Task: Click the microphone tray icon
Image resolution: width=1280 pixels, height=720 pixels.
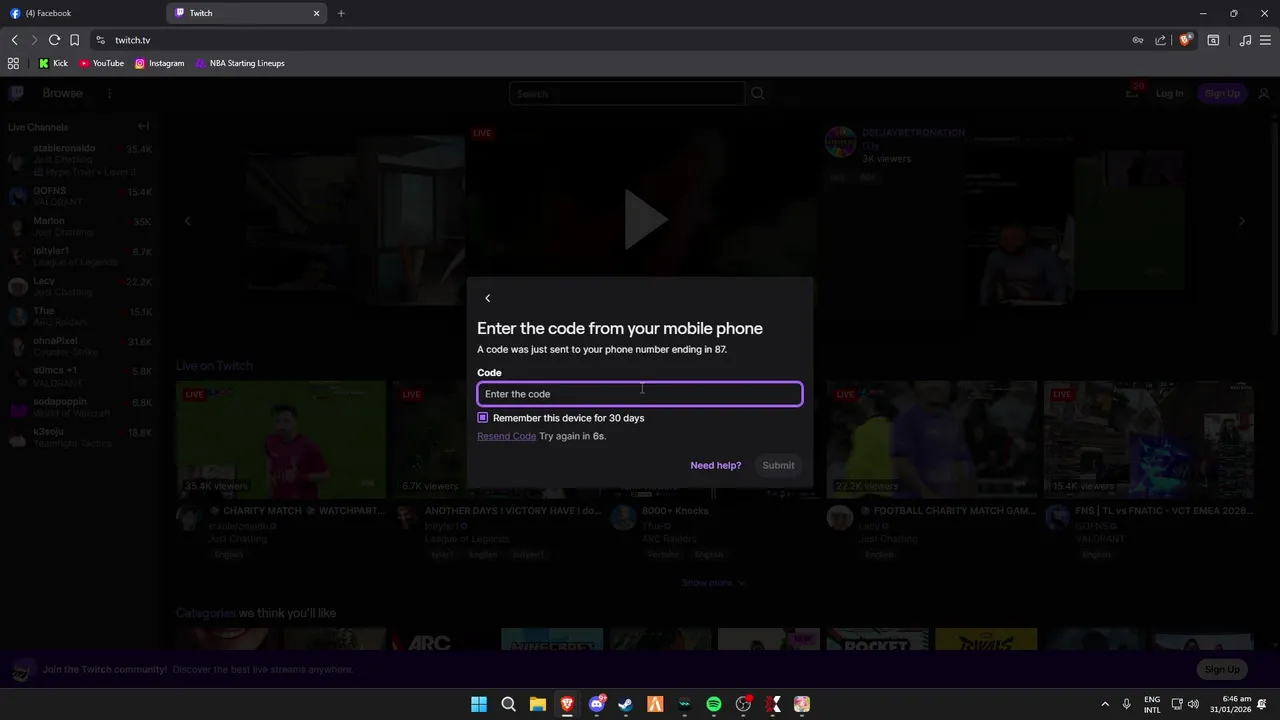Action: click(1127, 704)
